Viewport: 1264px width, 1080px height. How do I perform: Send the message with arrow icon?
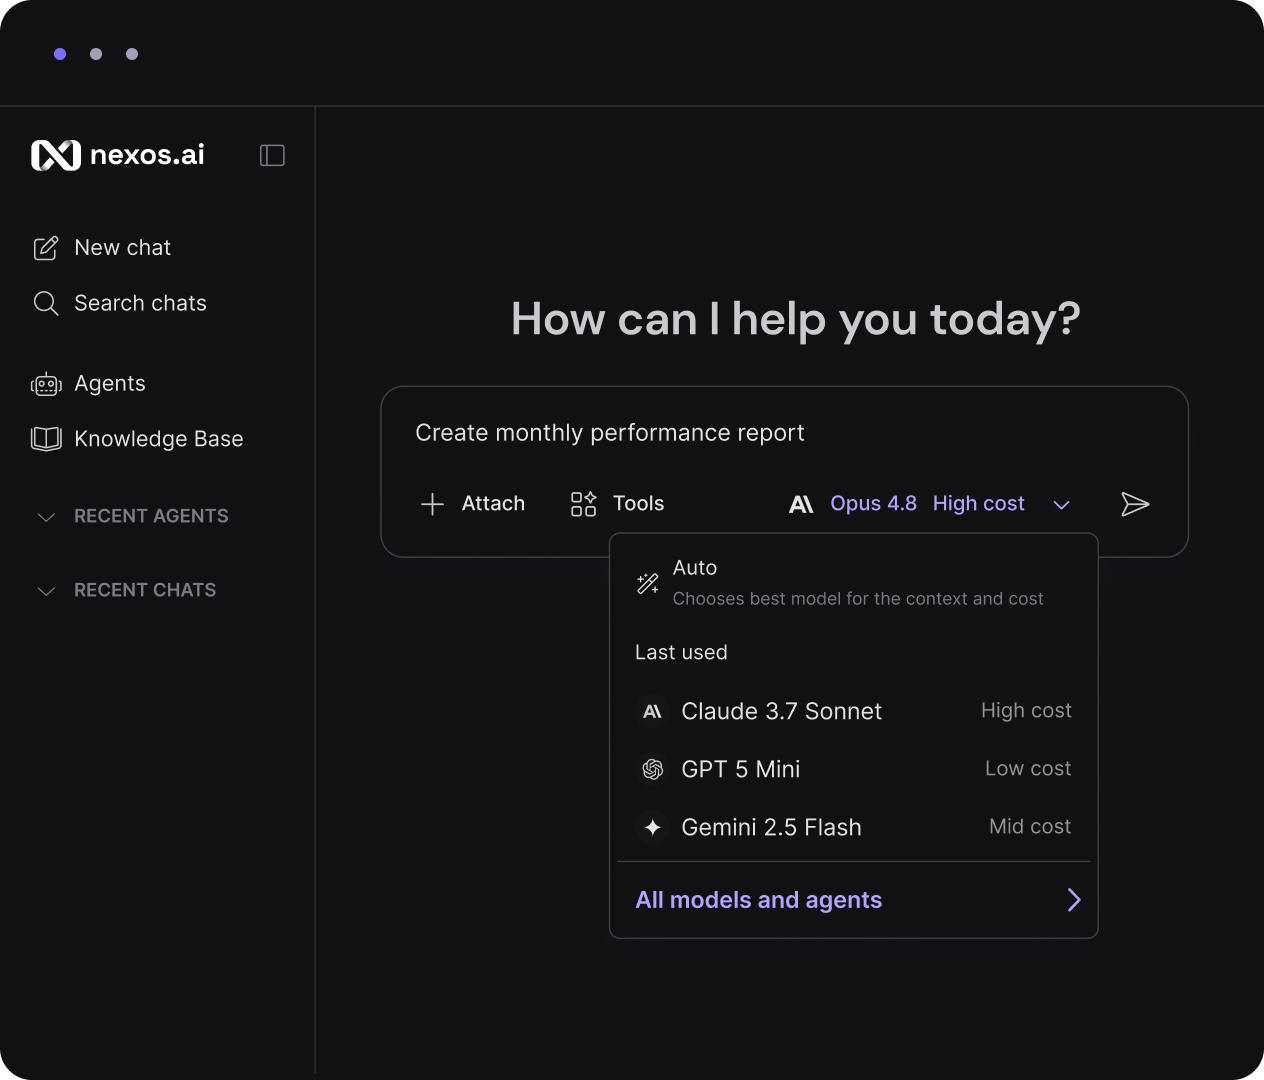pyautogui.click(x=1135, y=504)
